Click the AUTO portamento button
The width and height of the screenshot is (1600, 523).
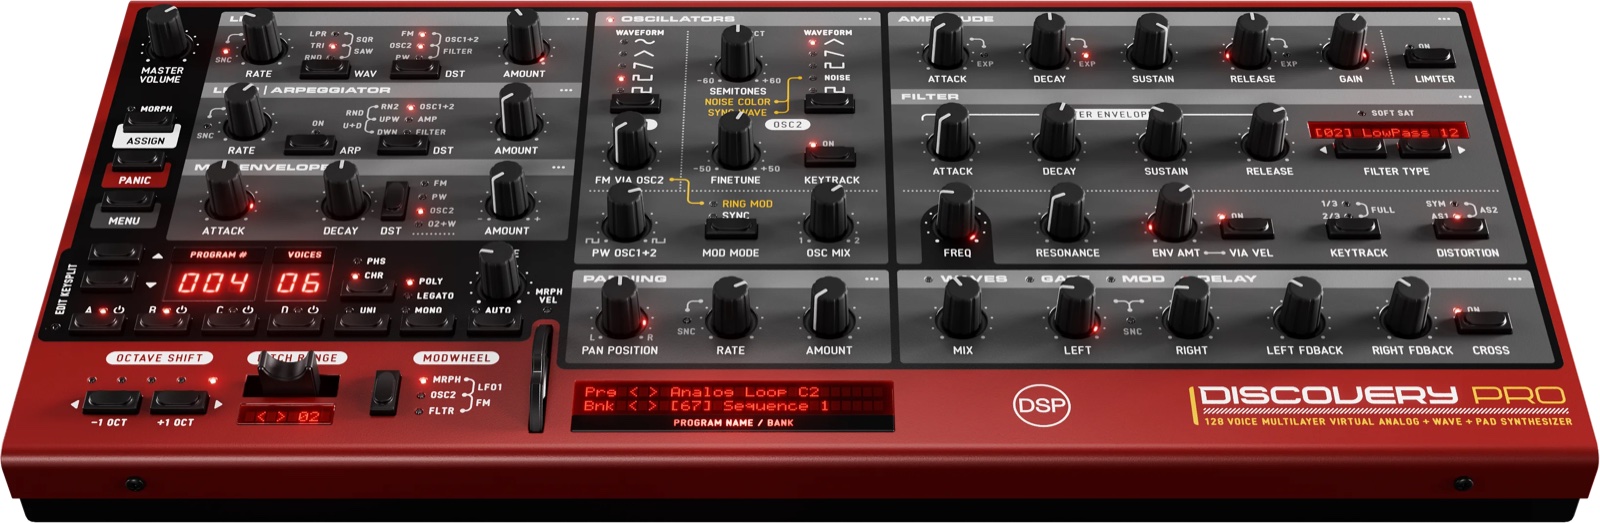[496, 322]
